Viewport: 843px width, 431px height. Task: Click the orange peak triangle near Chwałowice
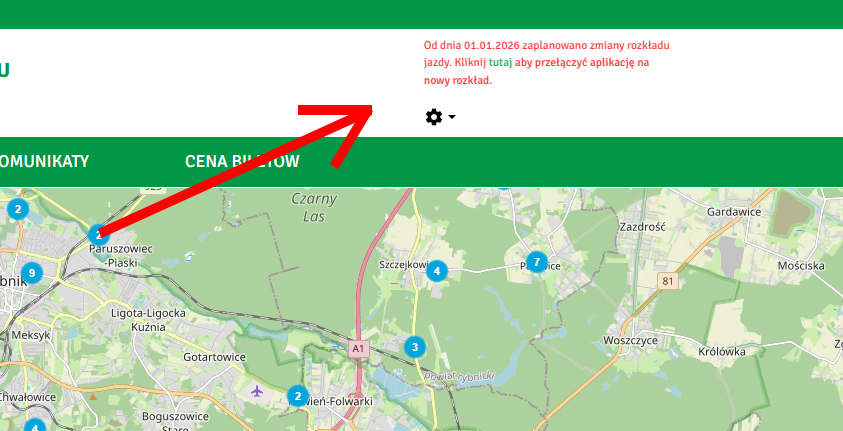pyautogui.click(x=93, y=397)
